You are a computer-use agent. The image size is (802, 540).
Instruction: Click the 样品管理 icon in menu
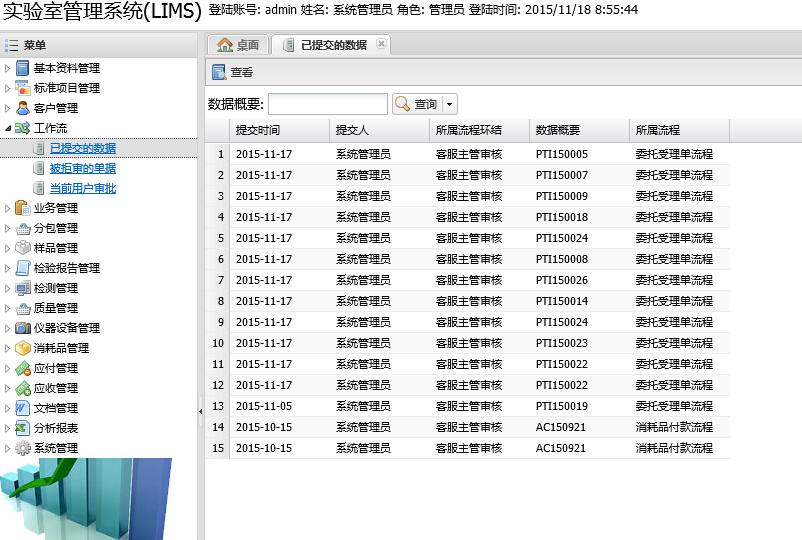tap(23, 248)
